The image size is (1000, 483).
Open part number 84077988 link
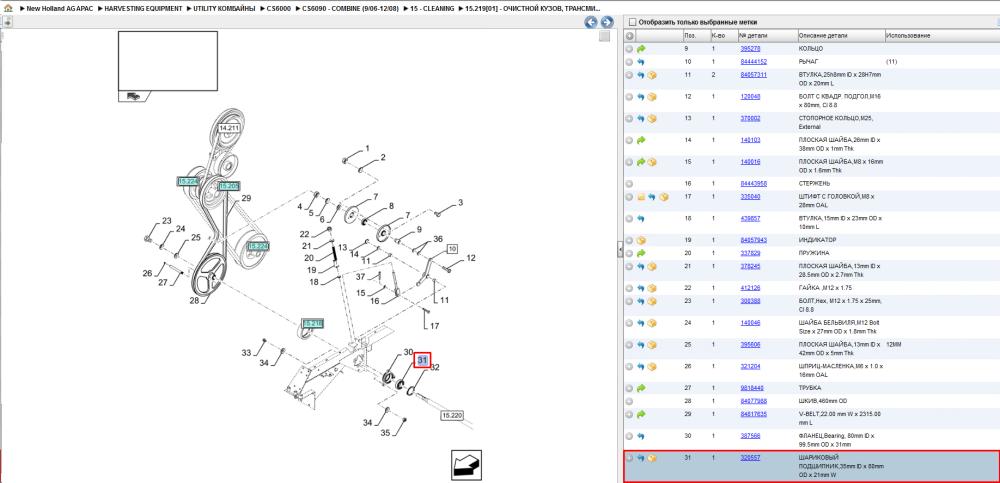[x=753, y=401]
